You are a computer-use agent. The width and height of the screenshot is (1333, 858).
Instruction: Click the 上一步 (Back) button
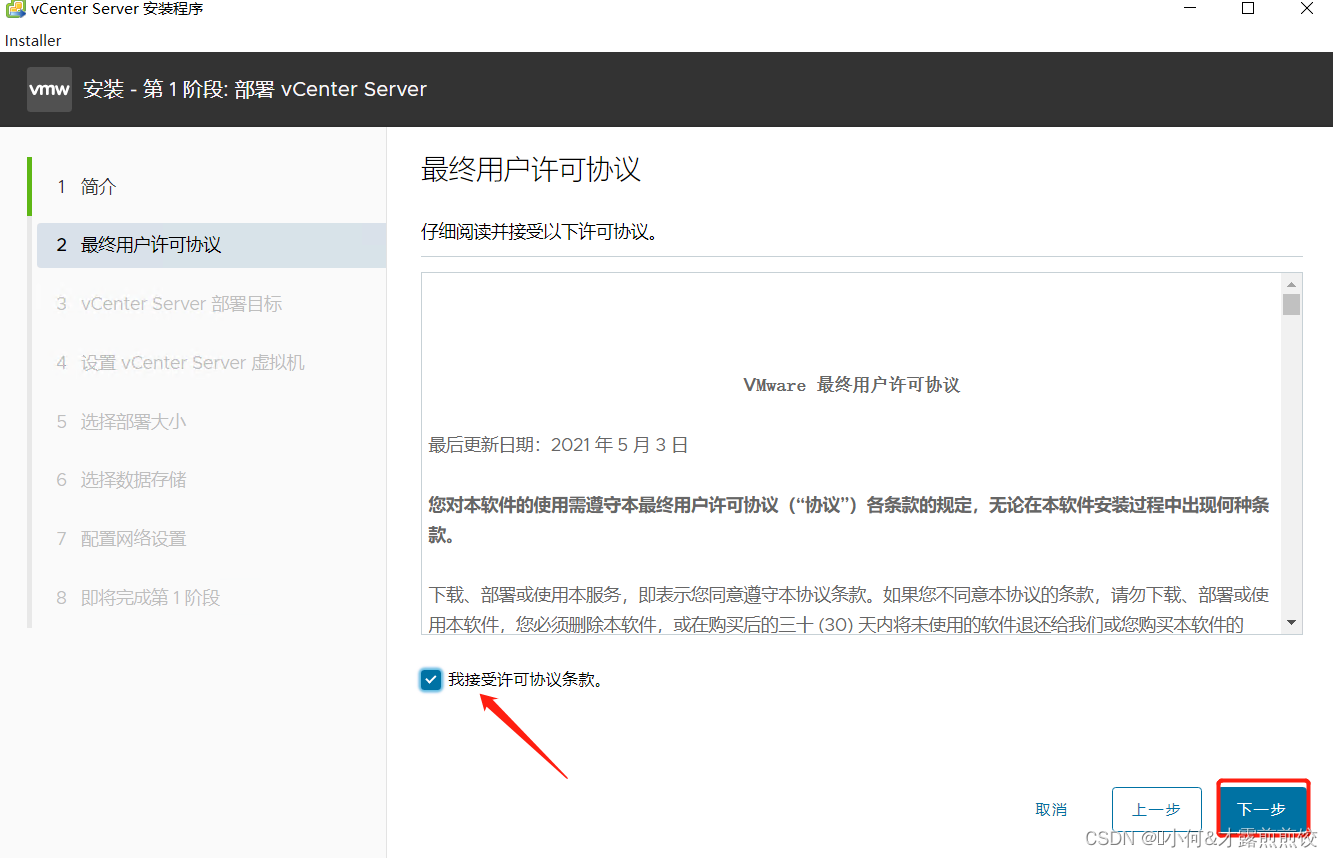1156,809
